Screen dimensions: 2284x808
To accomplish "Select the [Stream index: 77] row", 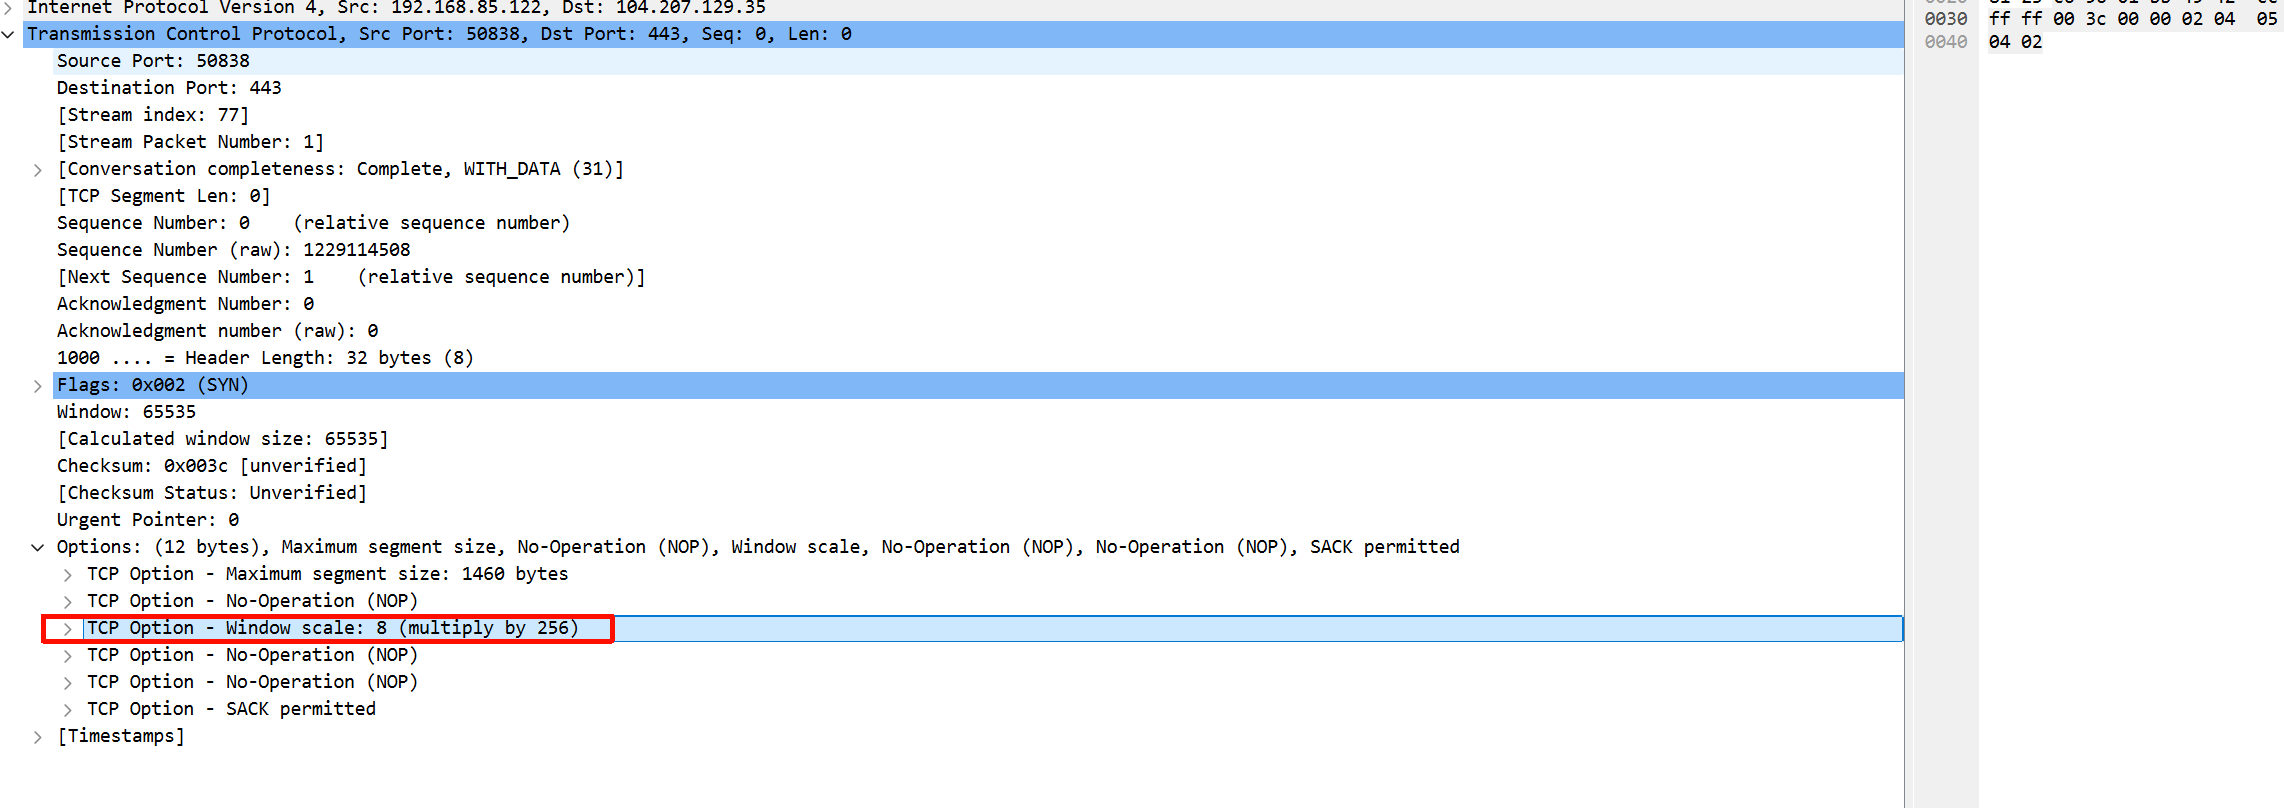I will point(978,115).
